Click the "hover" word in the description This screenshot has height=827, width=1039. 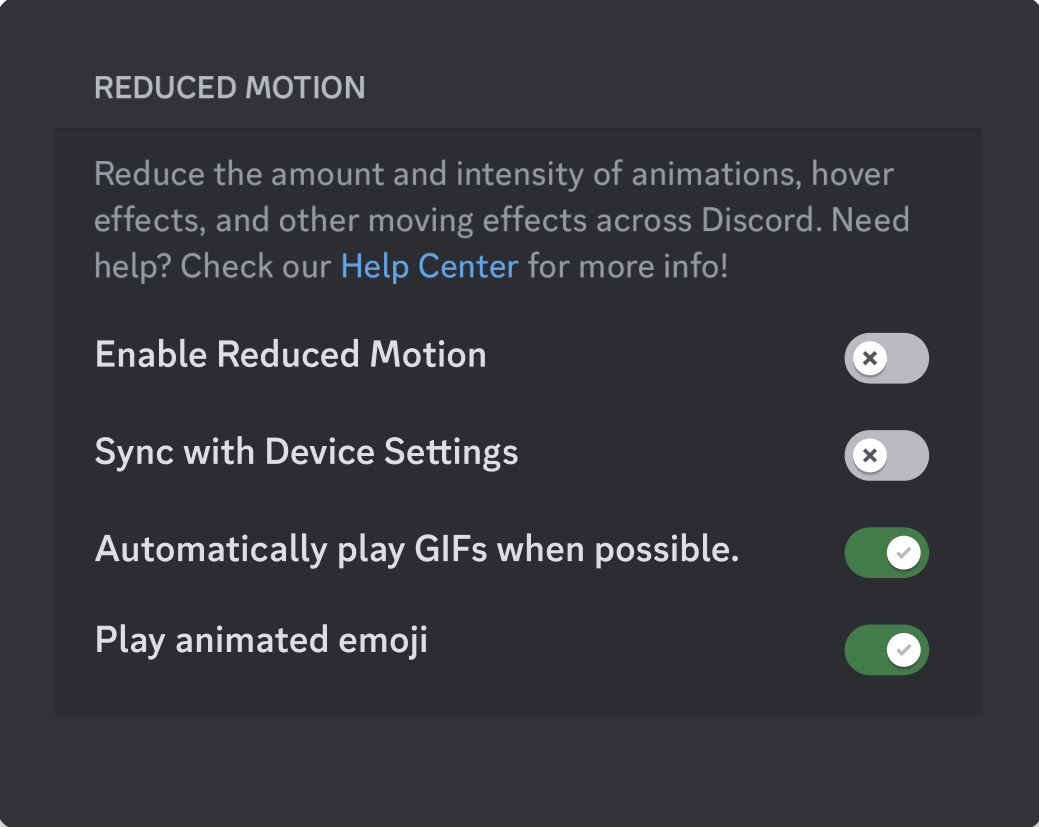852,174
